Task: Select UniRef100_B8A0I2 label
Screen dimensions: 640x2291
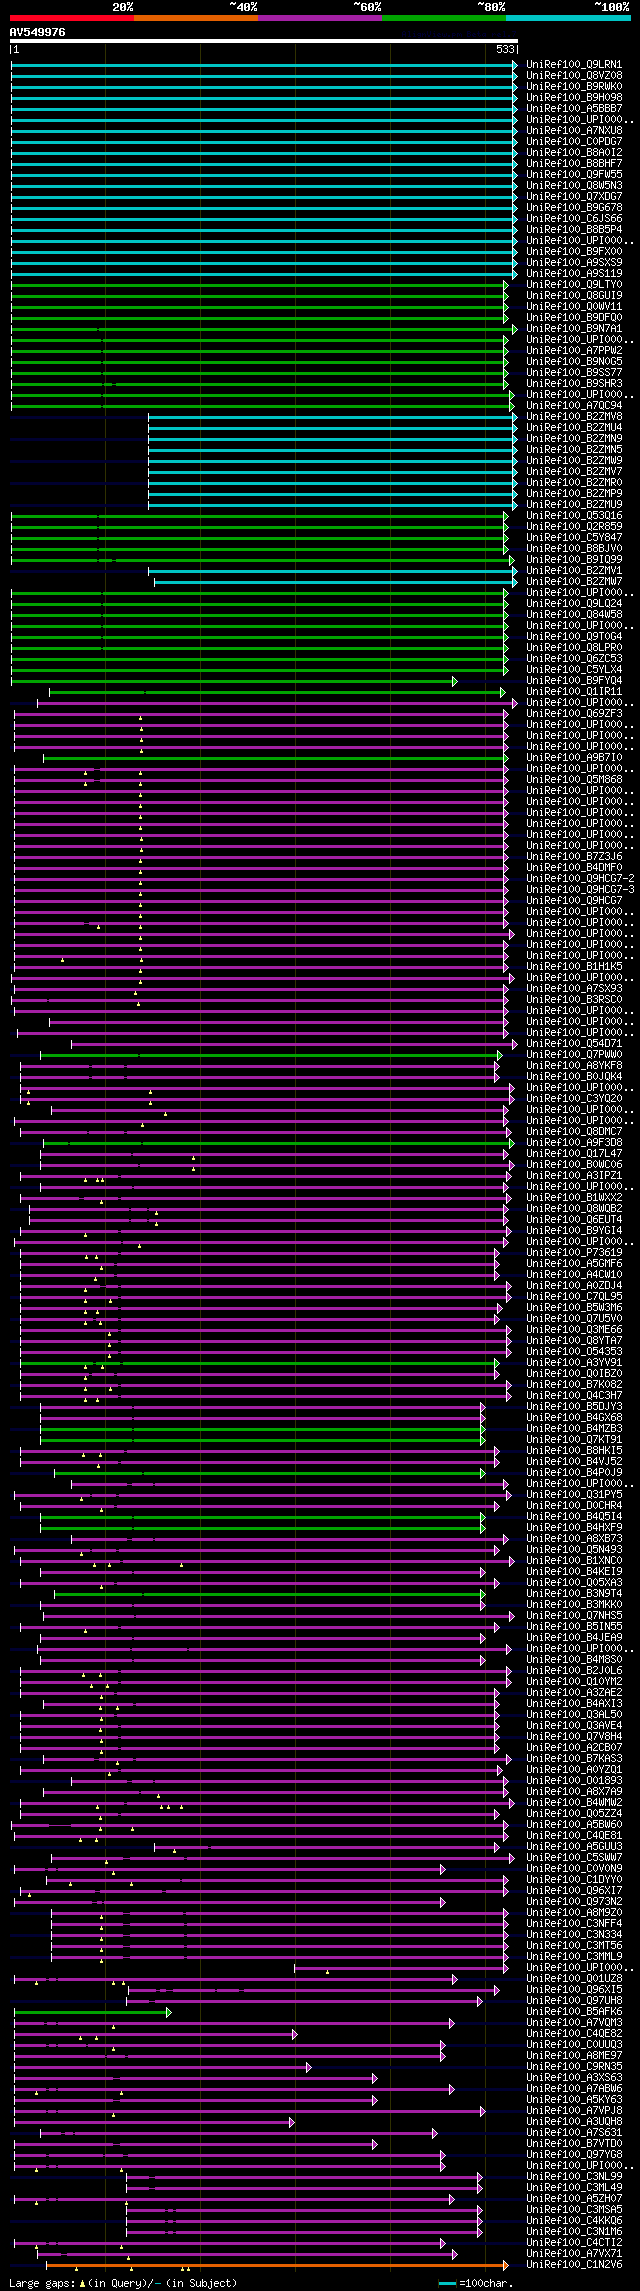Action: point(574,153)
